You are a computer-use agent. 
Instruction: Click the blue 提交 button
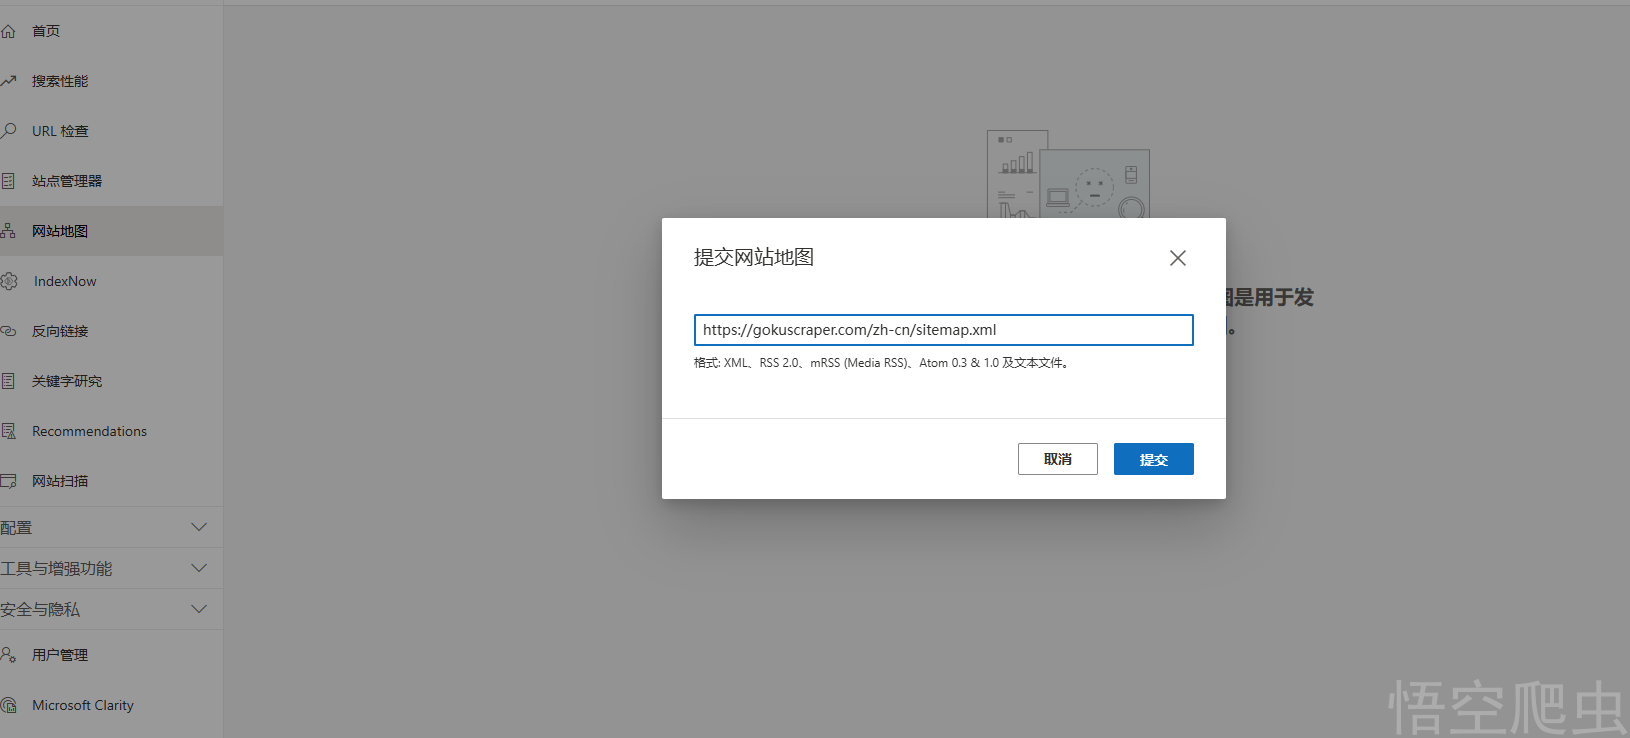click(x=1154, y=459)
